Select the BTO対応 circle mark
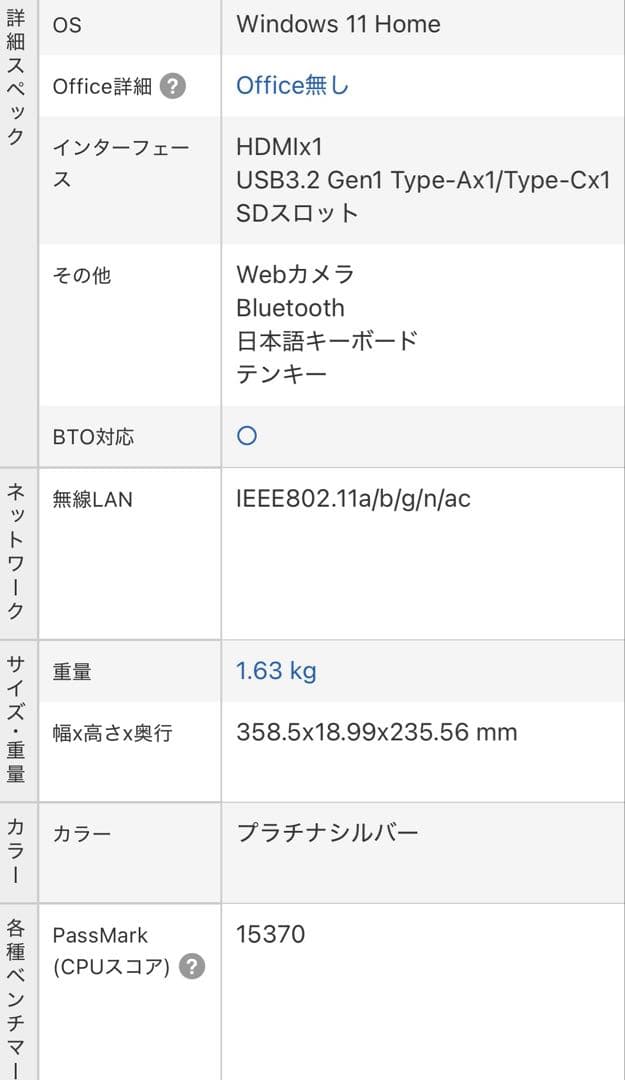Screen dimensions: 625x1080 pos(244,436)
